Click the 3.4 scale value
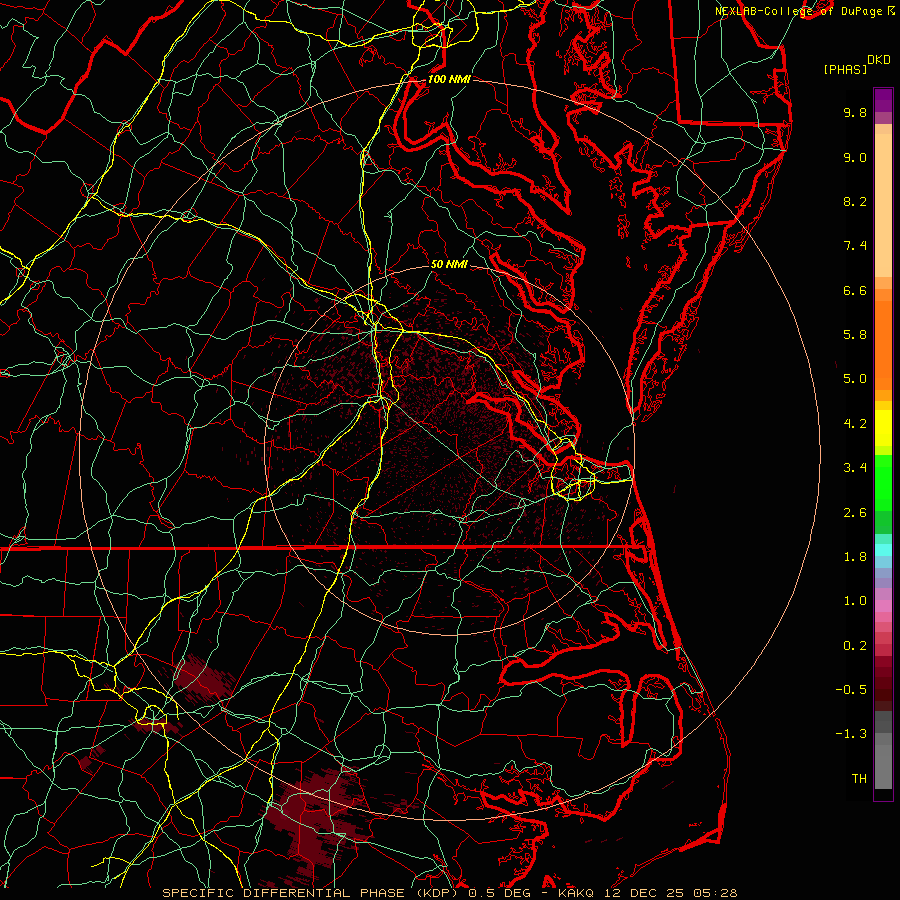This screenshot has height=900, width=900. 855,468
